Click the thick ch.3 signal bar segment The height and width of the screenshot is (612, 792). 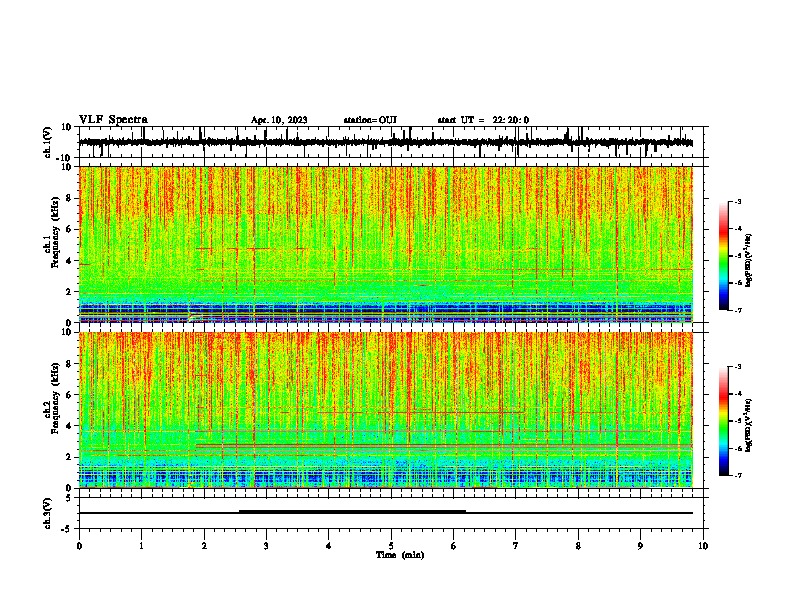pyautogui.click(x=352, y=512)
